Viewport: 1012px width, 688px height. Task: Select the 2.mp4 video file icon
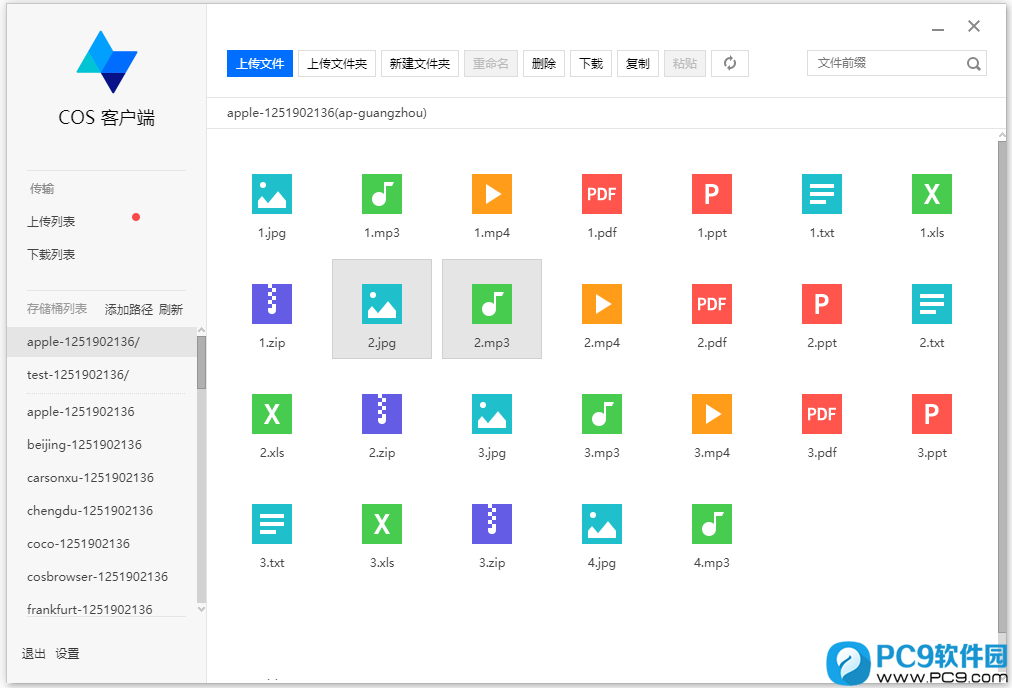602,304
